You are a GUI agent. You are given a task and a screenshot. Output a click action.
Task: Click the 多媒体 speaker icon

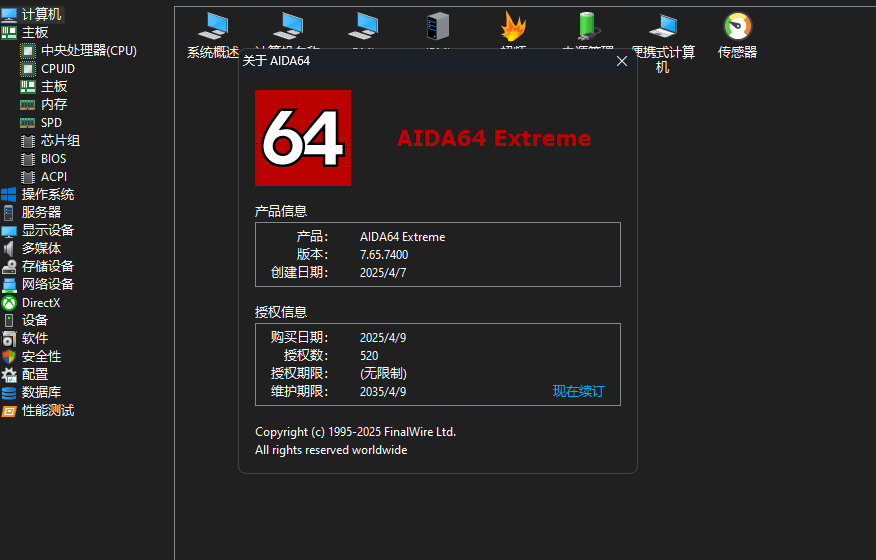click(8, 249)
